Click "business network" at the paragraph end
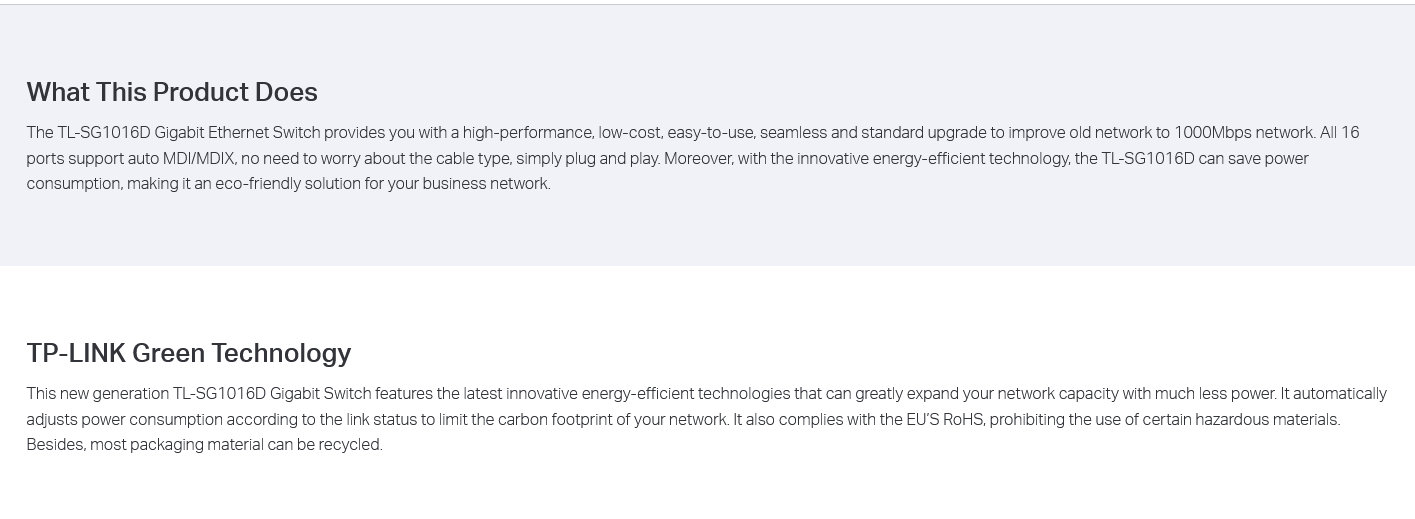 pos(485,184)
